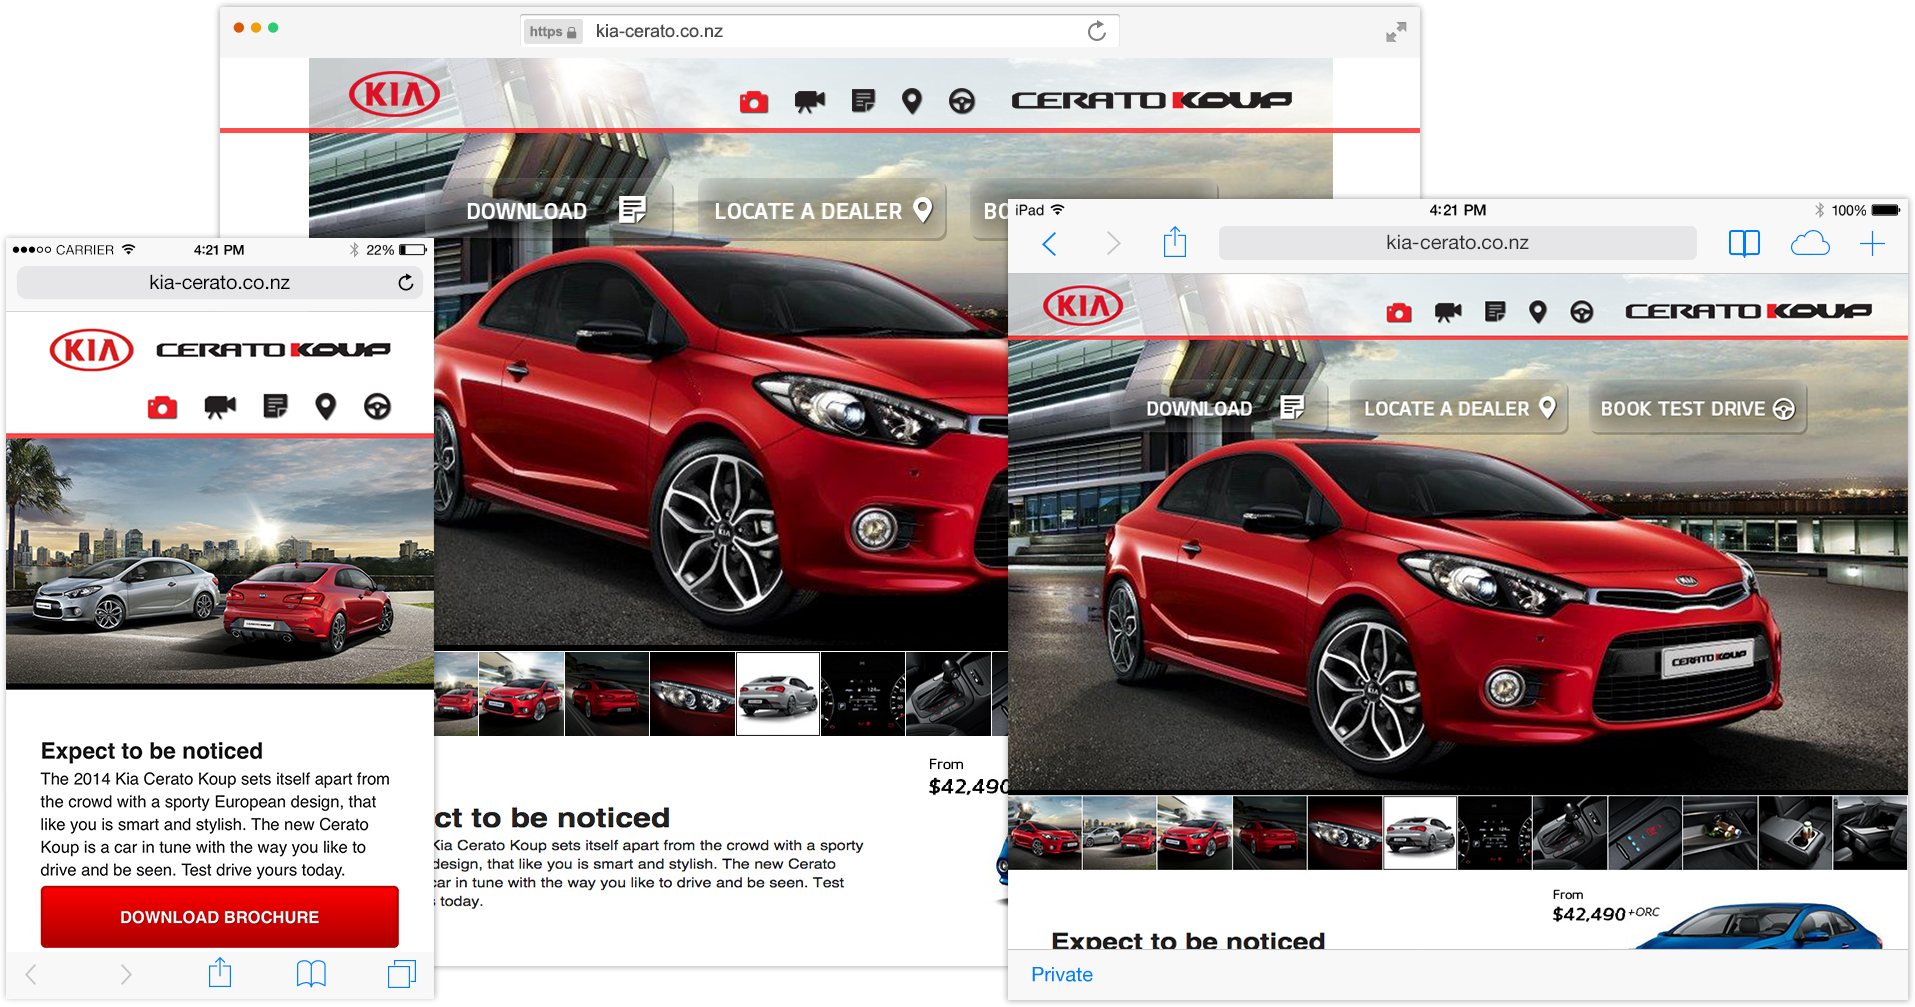Open bookmarks book icon in iPad Safari
The height and width of the screenshot is (1007, 1915).
(1744, 244)
